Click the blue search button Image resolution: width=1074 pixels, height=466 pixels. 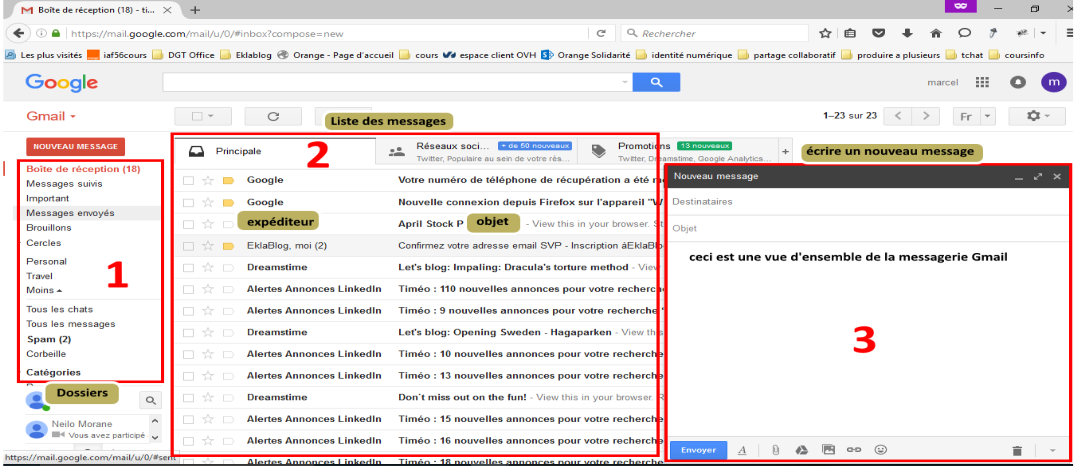[x=658, y=83]
